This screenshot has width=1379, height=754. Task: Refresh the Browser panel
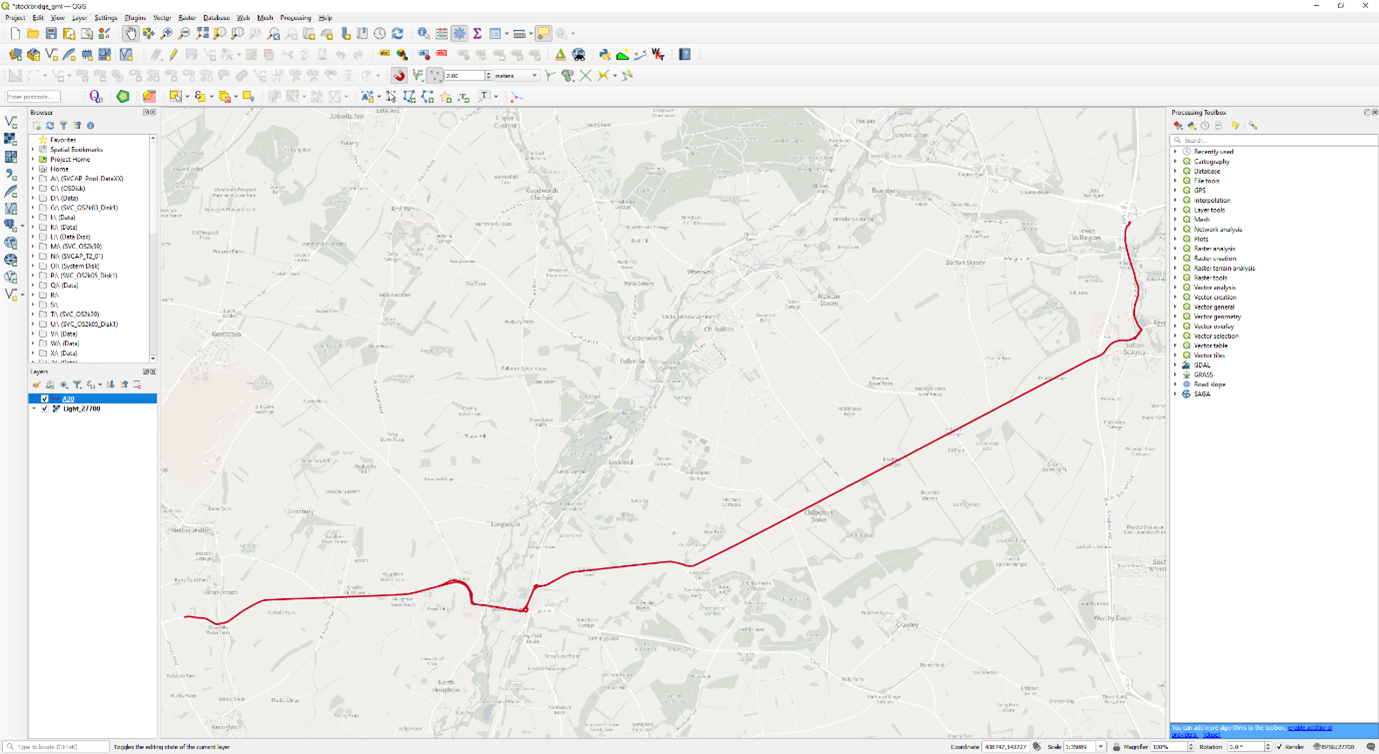point(50,126)
